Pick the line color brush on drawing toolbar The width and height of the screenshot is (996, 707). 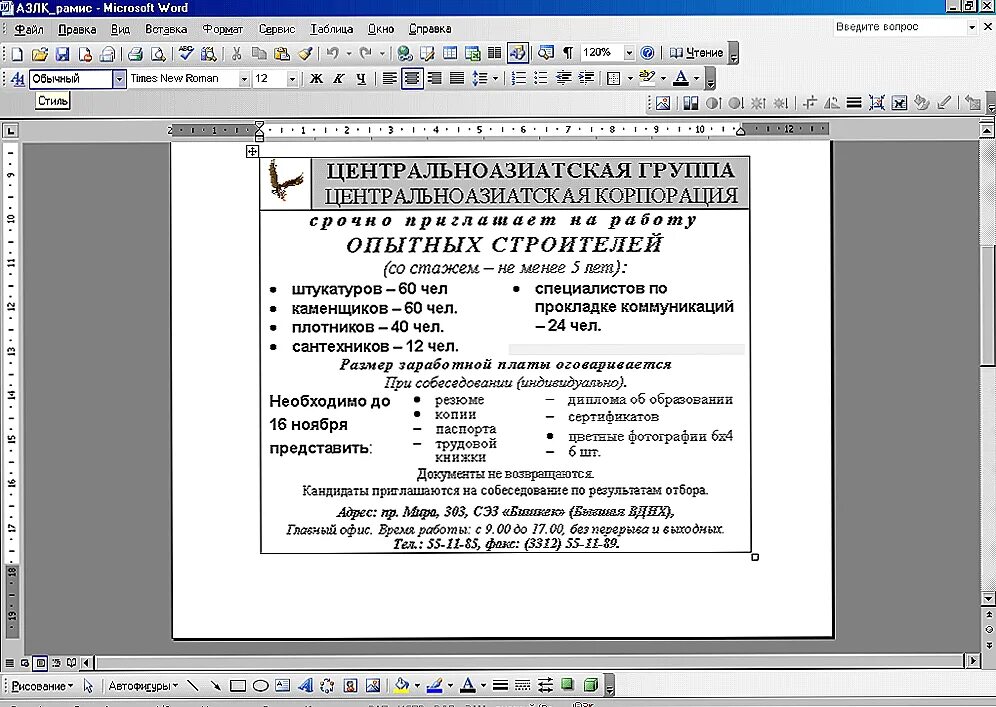click(x=434, y=686)
